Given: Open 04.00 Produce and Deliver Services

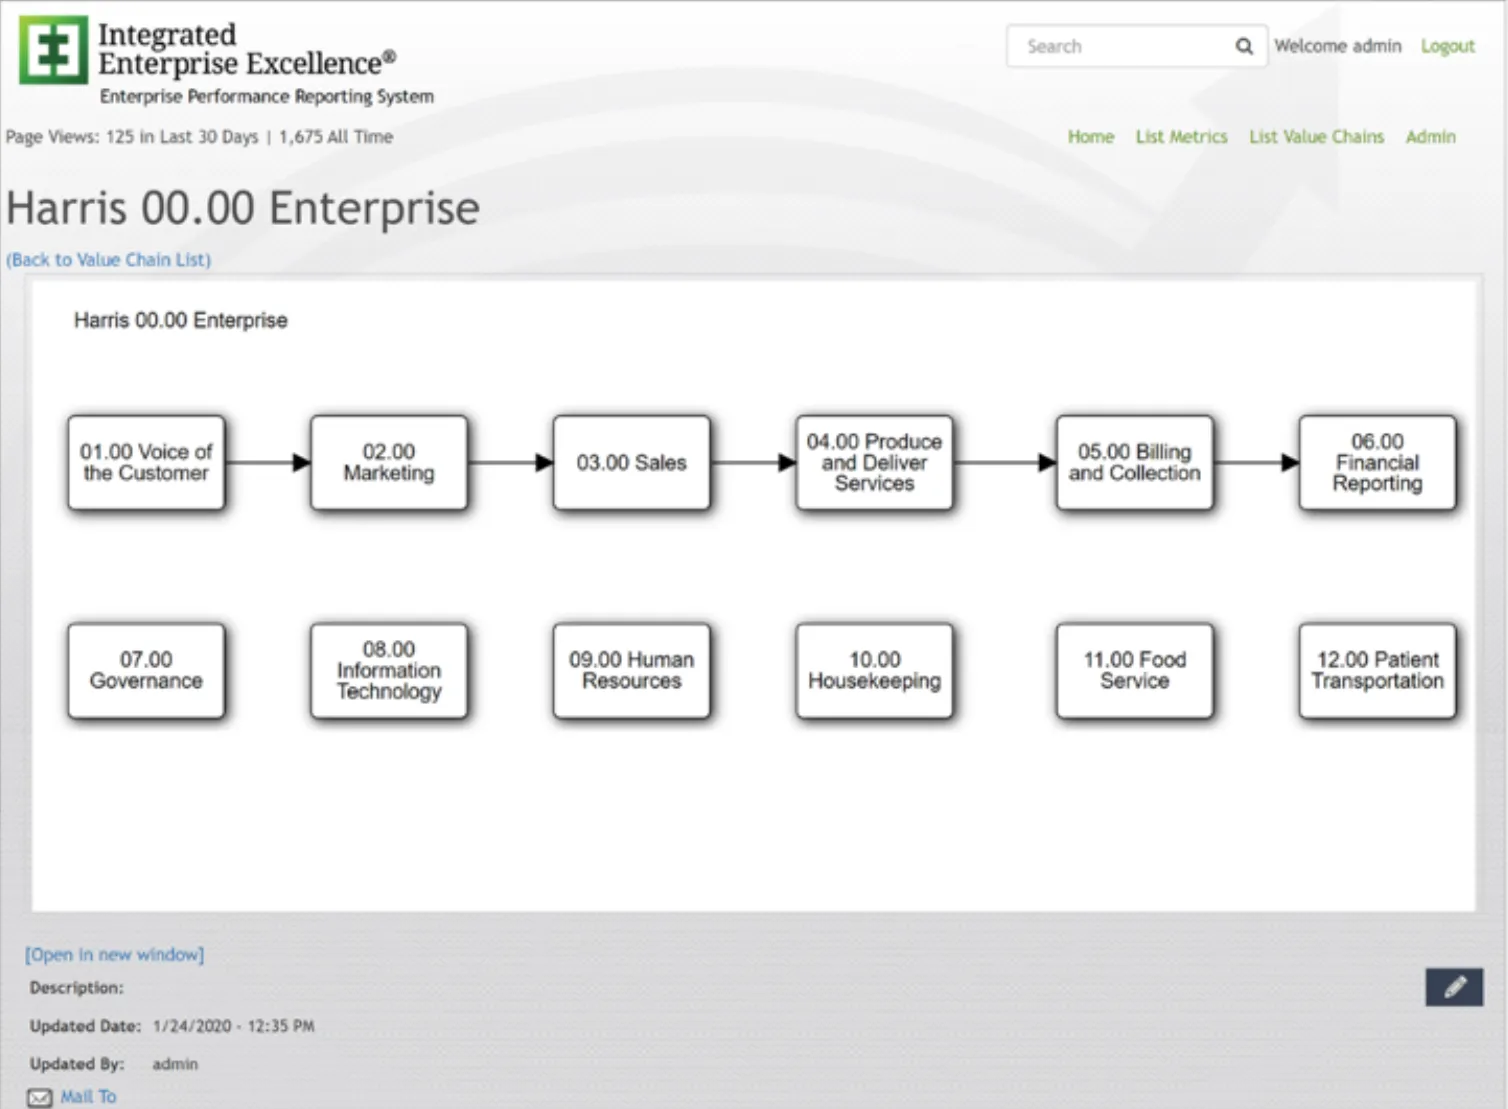Looking at the screenshot, I should tap(874, 463).
